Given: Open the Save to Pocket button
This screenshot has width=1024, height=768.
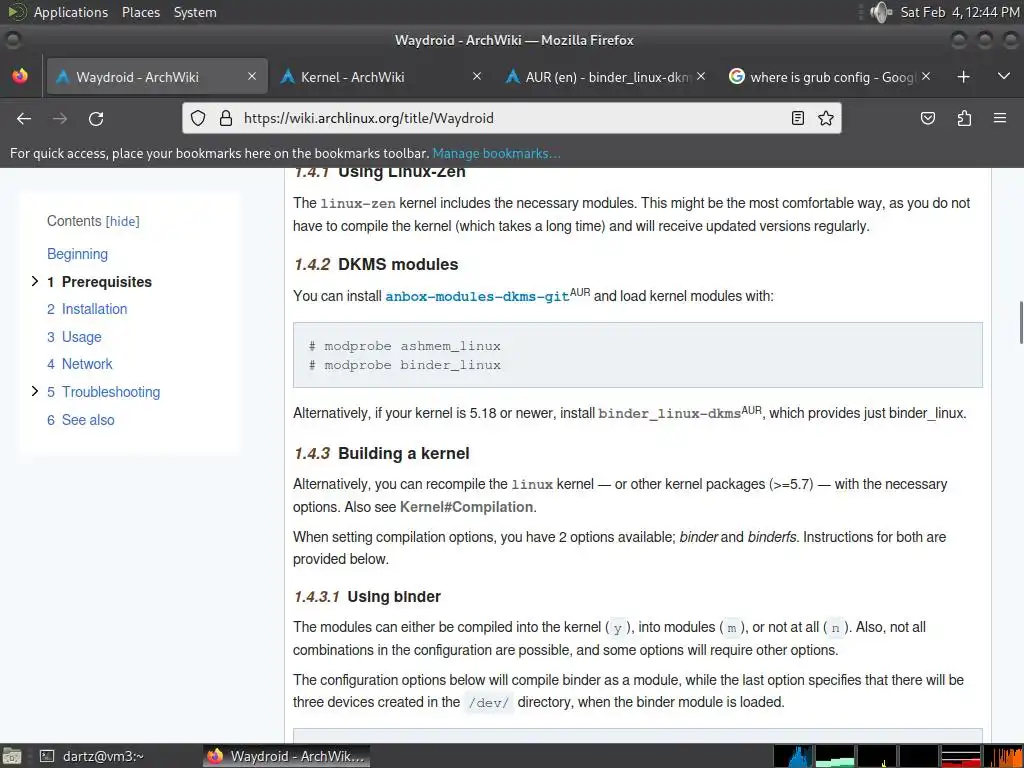Looking at the screenshot, I should 927,118.
